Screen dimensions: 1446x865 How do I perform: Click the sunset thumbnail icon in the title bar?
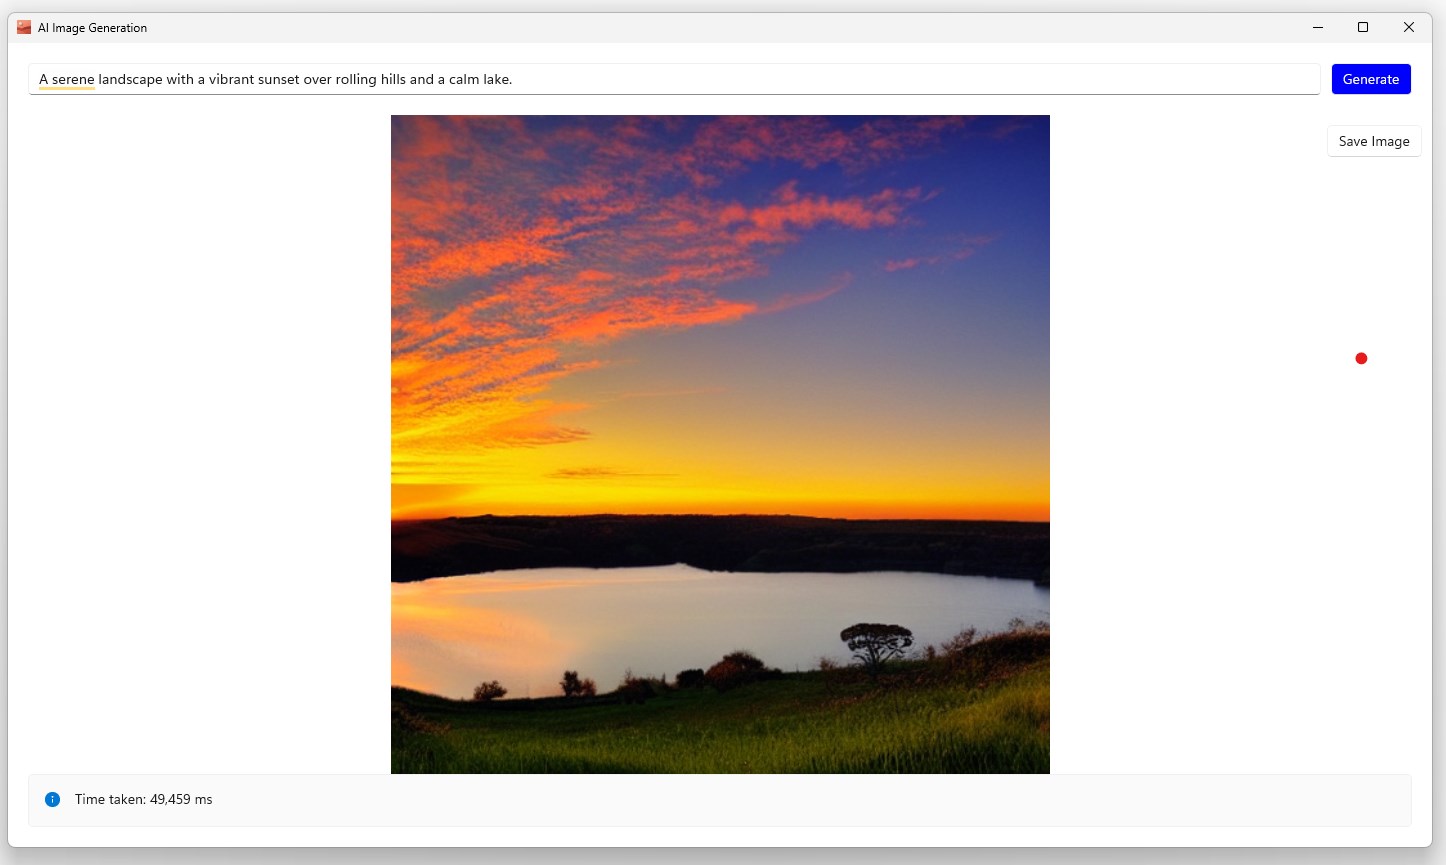pos(22,27)
